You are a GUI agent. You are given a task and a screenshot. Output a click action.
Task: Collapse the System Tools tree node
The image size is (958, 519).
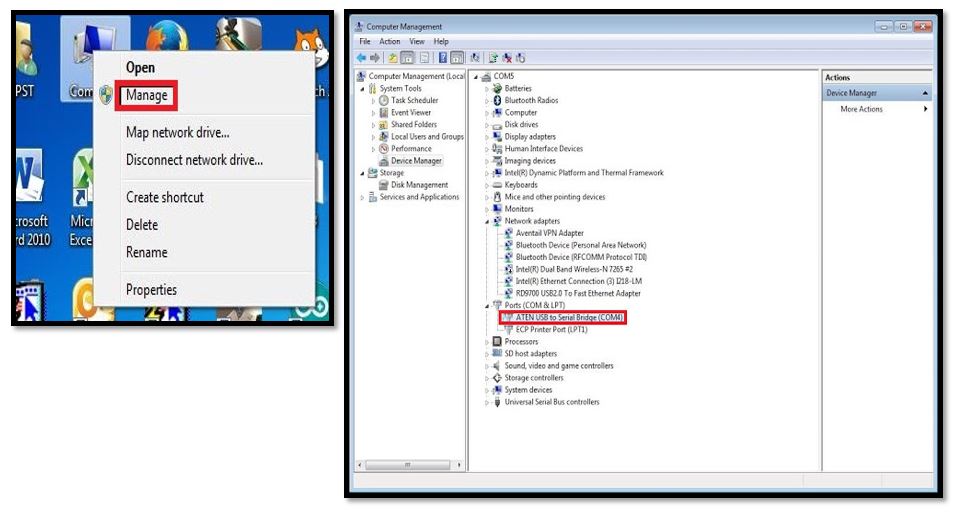pos(362,89)
